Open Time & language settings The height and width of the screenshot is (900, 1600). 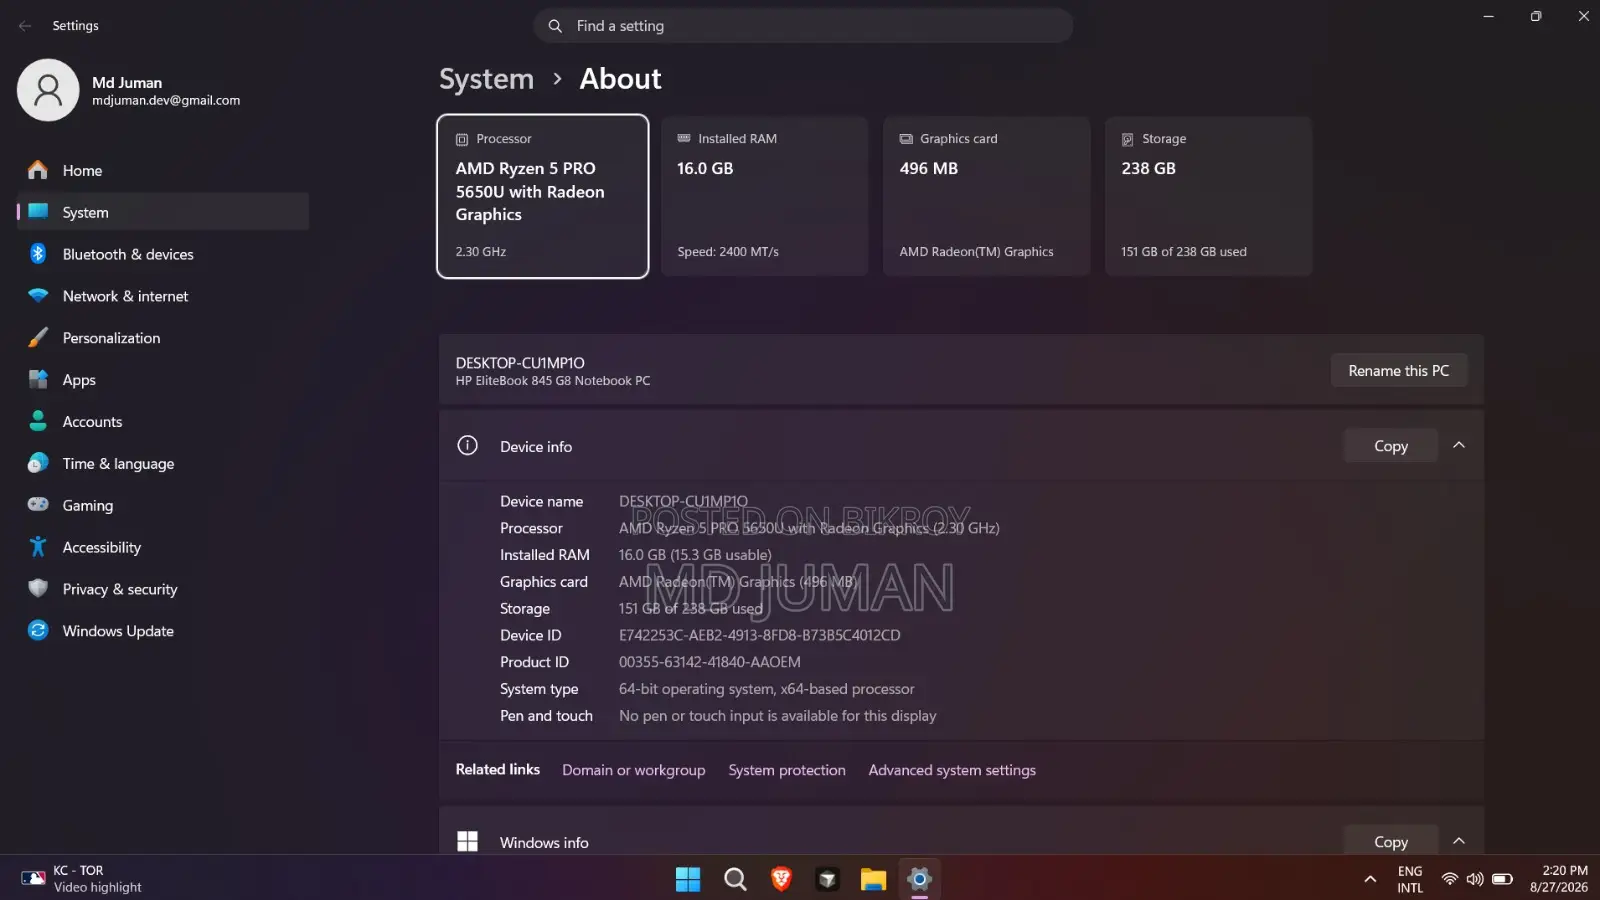click(163, 464)
